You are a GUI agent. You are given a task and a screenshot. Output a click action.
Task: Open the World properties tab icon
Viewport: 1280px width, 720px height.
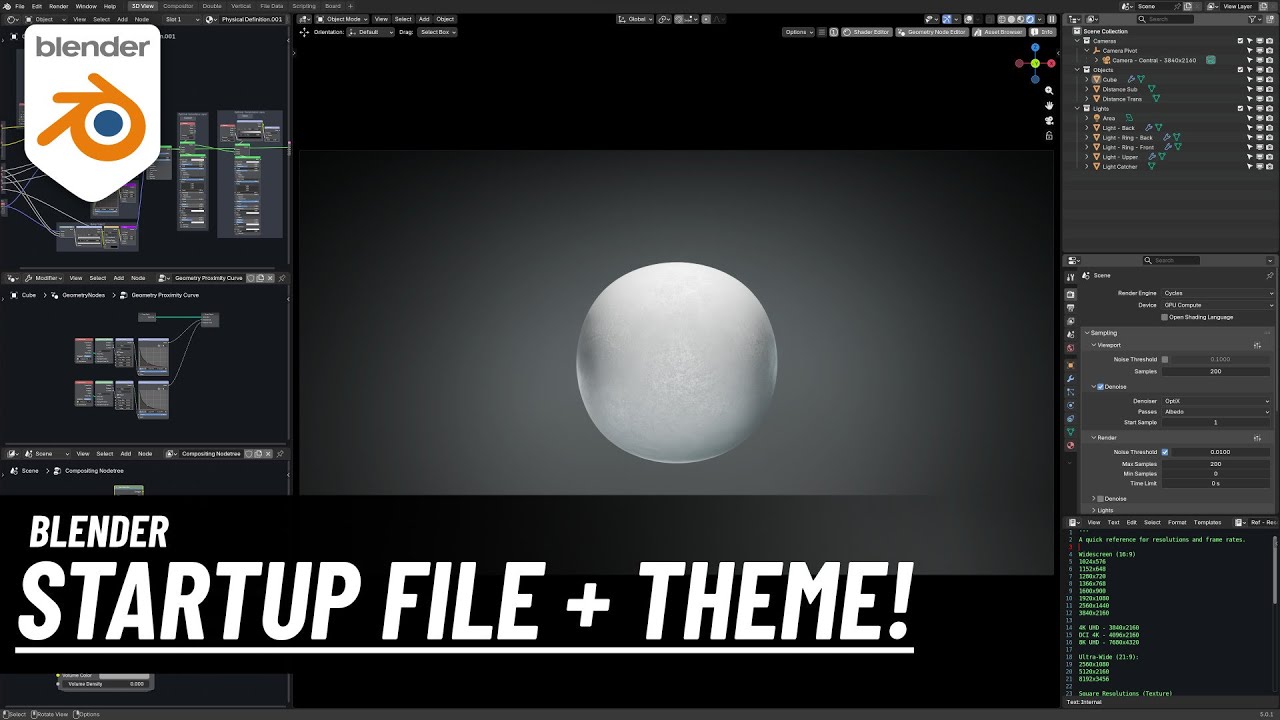(1070, 348)
